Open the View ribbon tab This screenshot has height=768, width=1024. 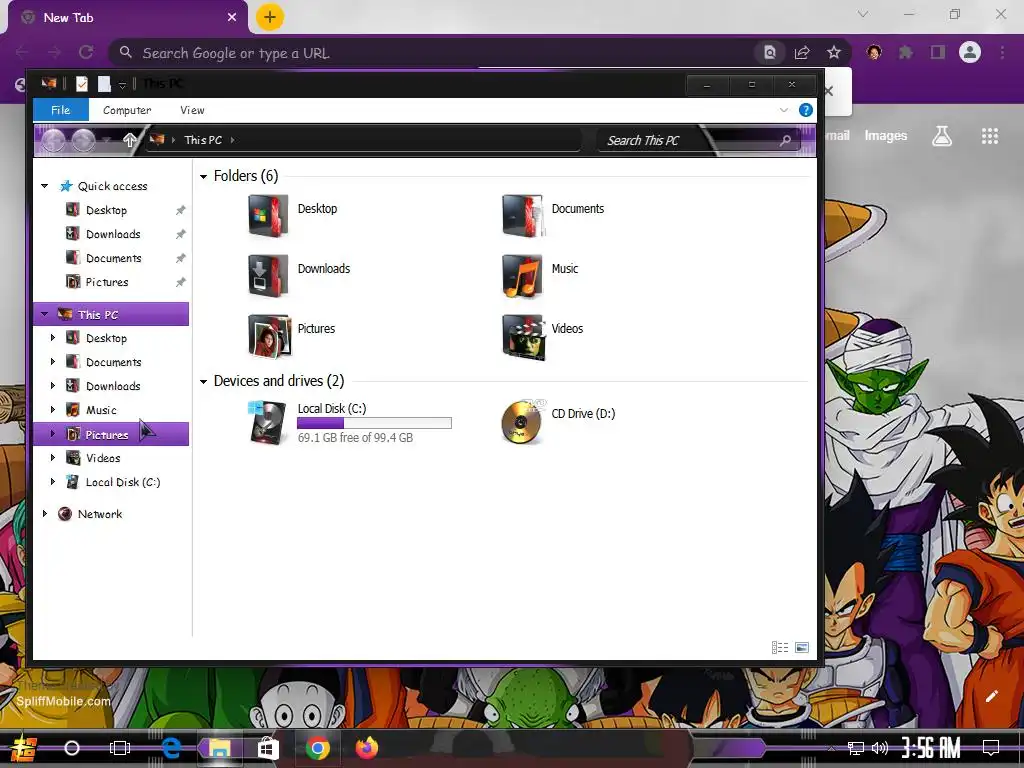(x=192, y=110)
